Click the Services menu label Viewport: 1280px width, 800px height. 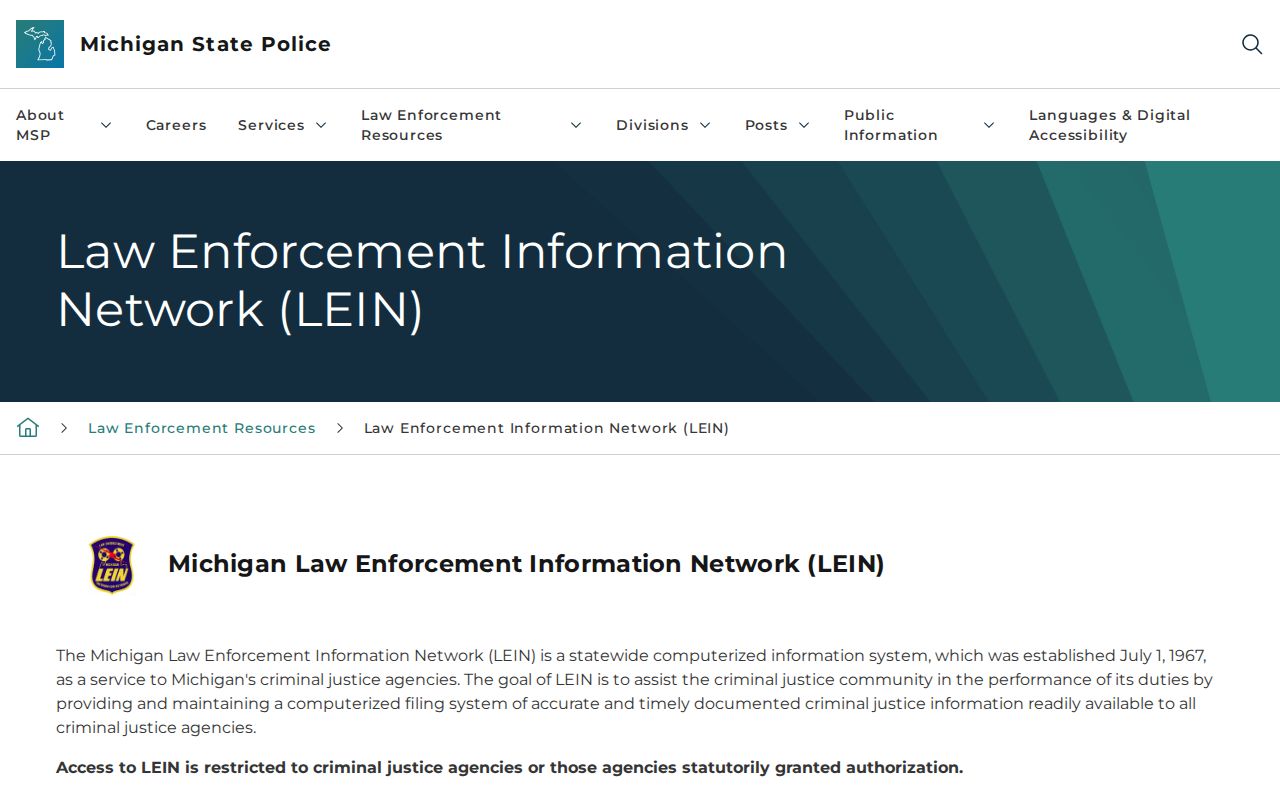pyautogui.click(x=271, y=125)
